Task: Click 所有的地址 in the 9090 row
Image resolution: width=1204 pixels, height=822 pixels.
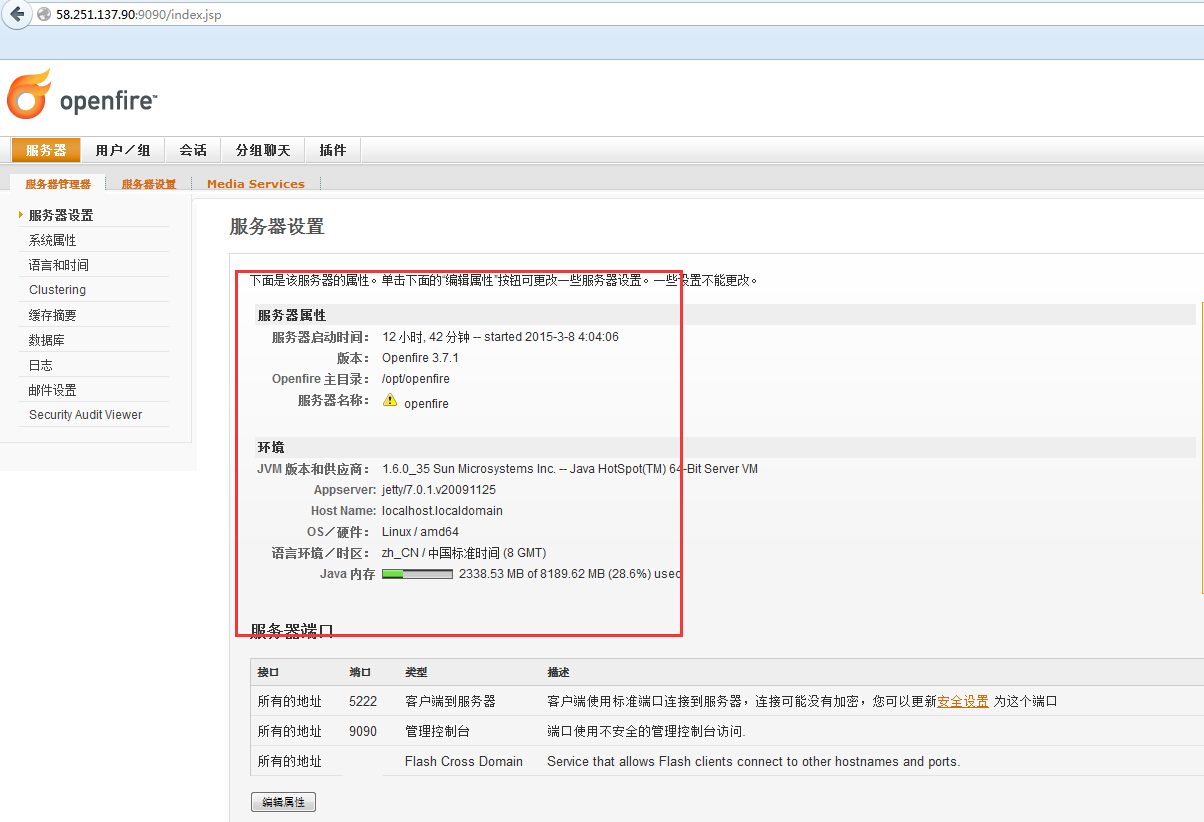Action: pyautogui.click(x=290, y=731)
